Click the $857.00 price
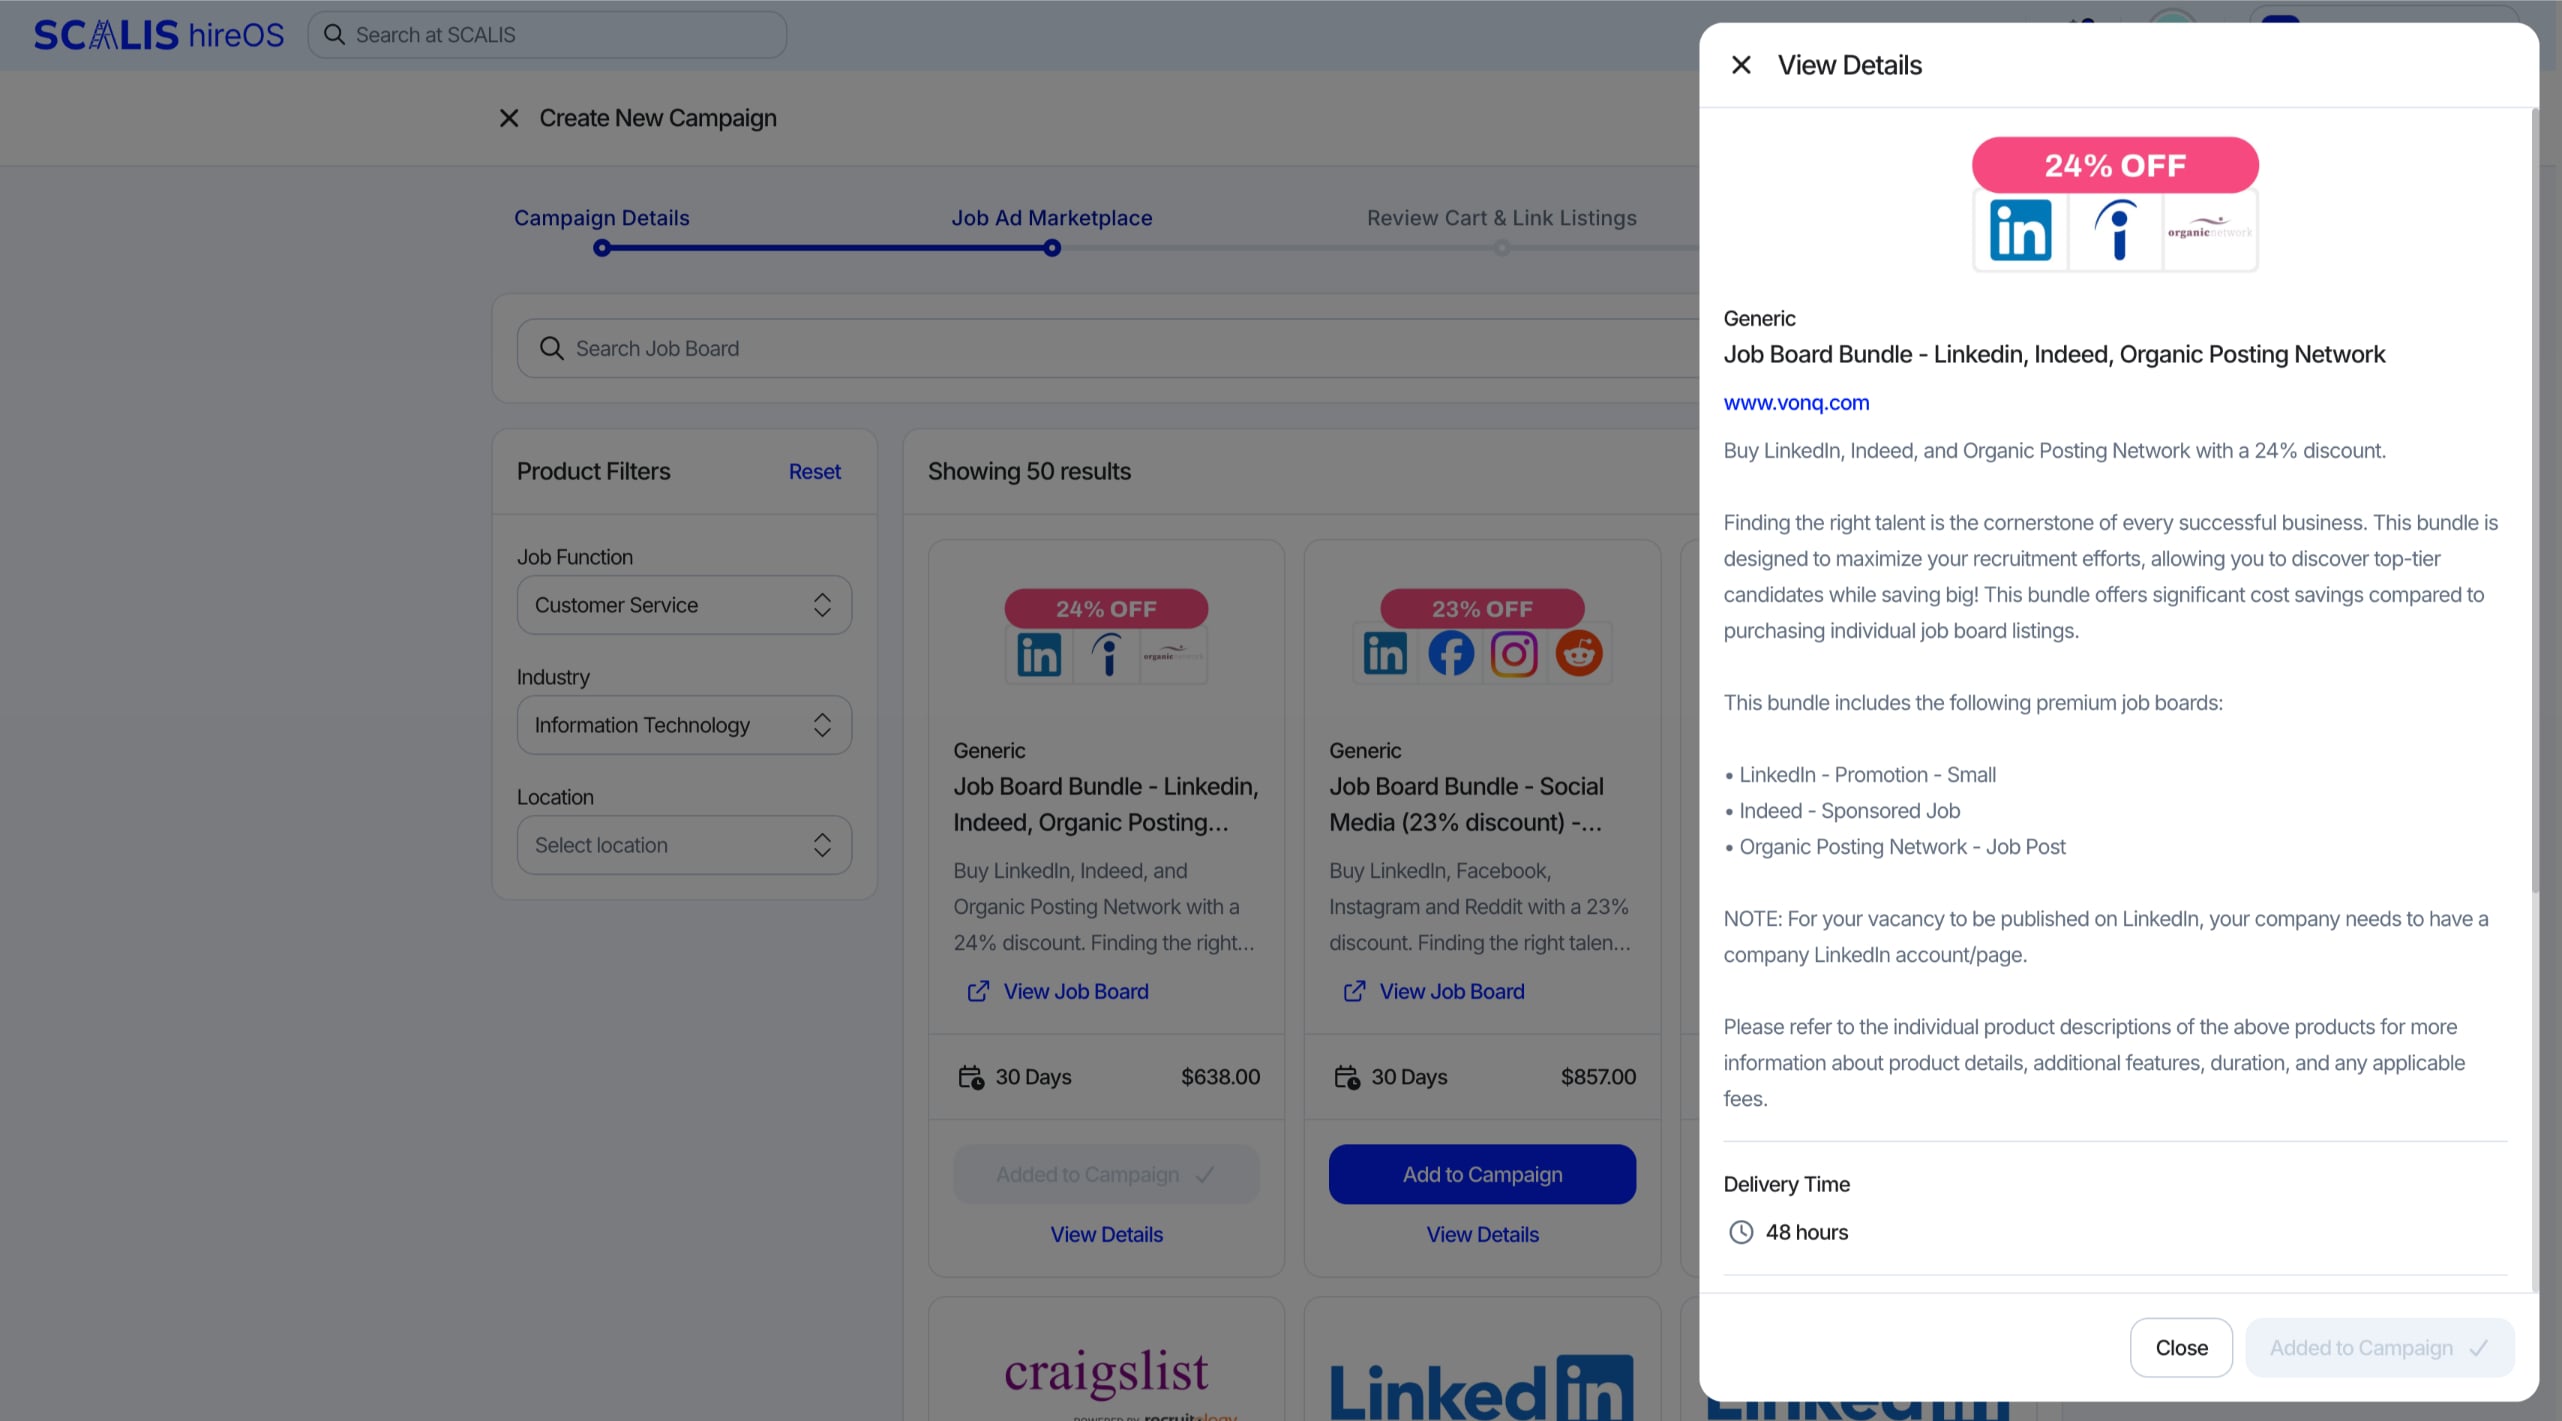 click(1598, 1077)
